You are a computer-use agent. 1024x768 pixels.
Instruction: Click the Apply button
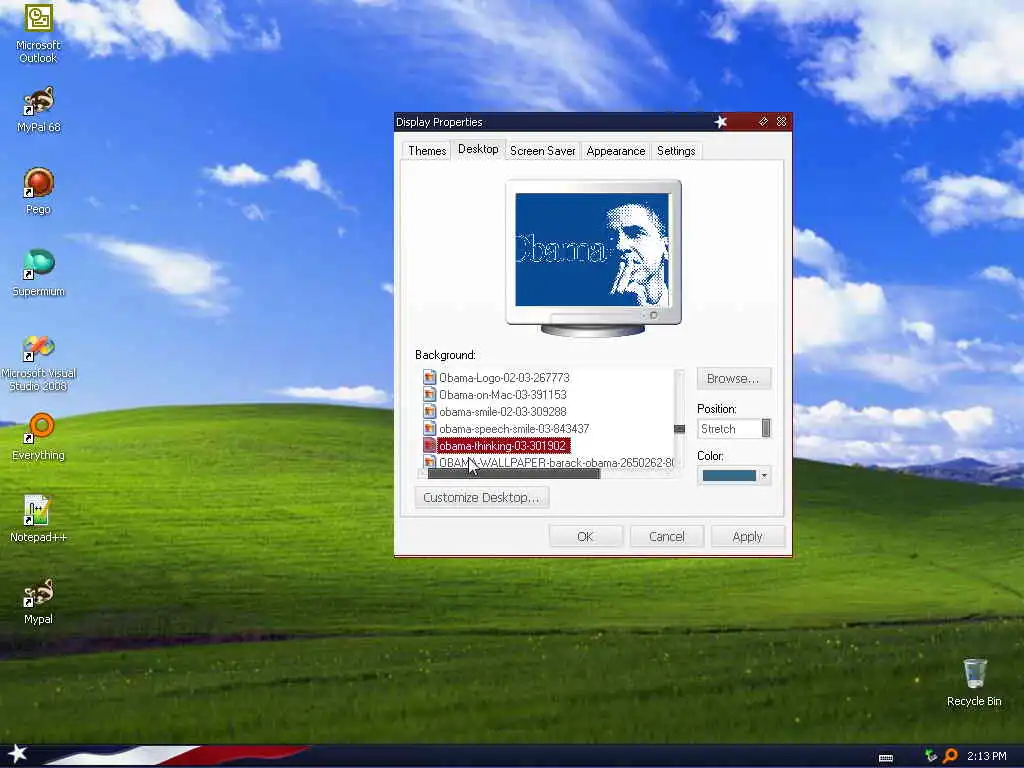tap(747, 536)
